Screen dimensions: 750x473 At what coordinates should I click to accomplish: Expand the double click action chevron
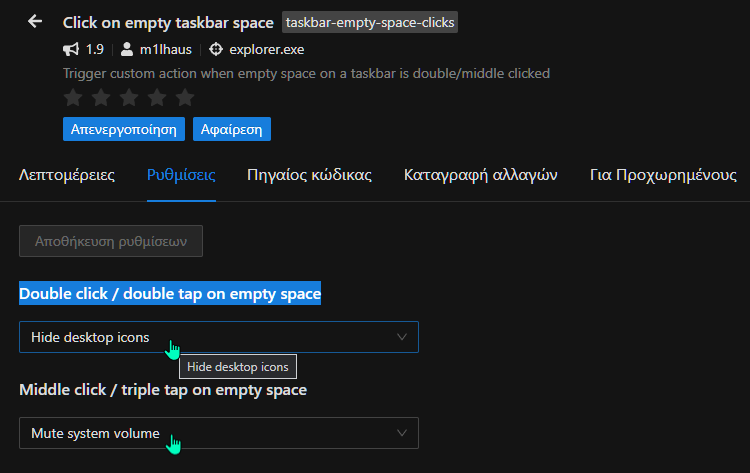(402, 337)
